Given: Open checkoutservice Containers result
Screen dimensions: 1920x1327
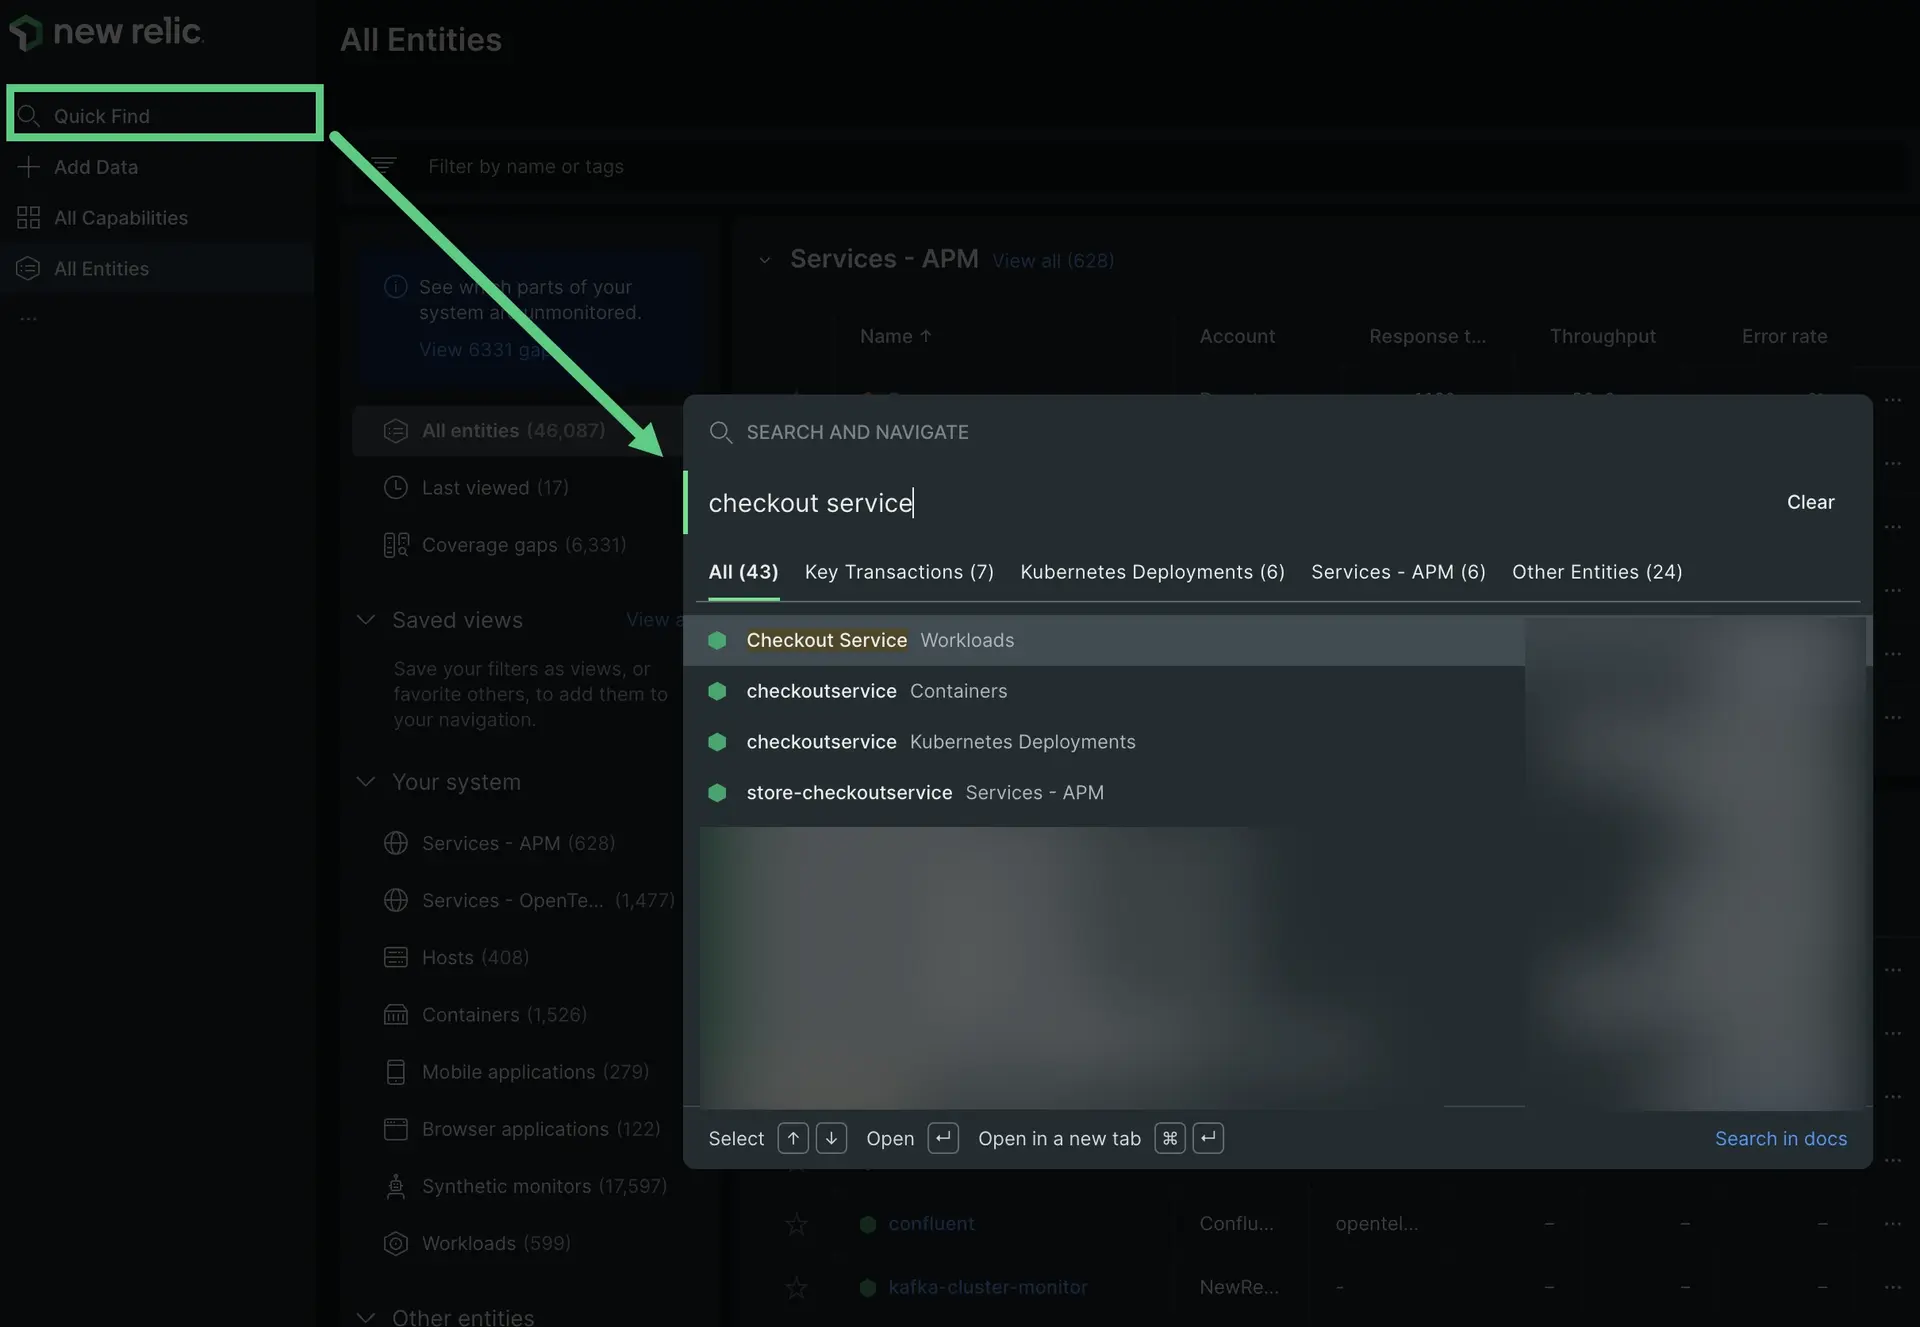Looking at the screenshot, I should 1104,691.
